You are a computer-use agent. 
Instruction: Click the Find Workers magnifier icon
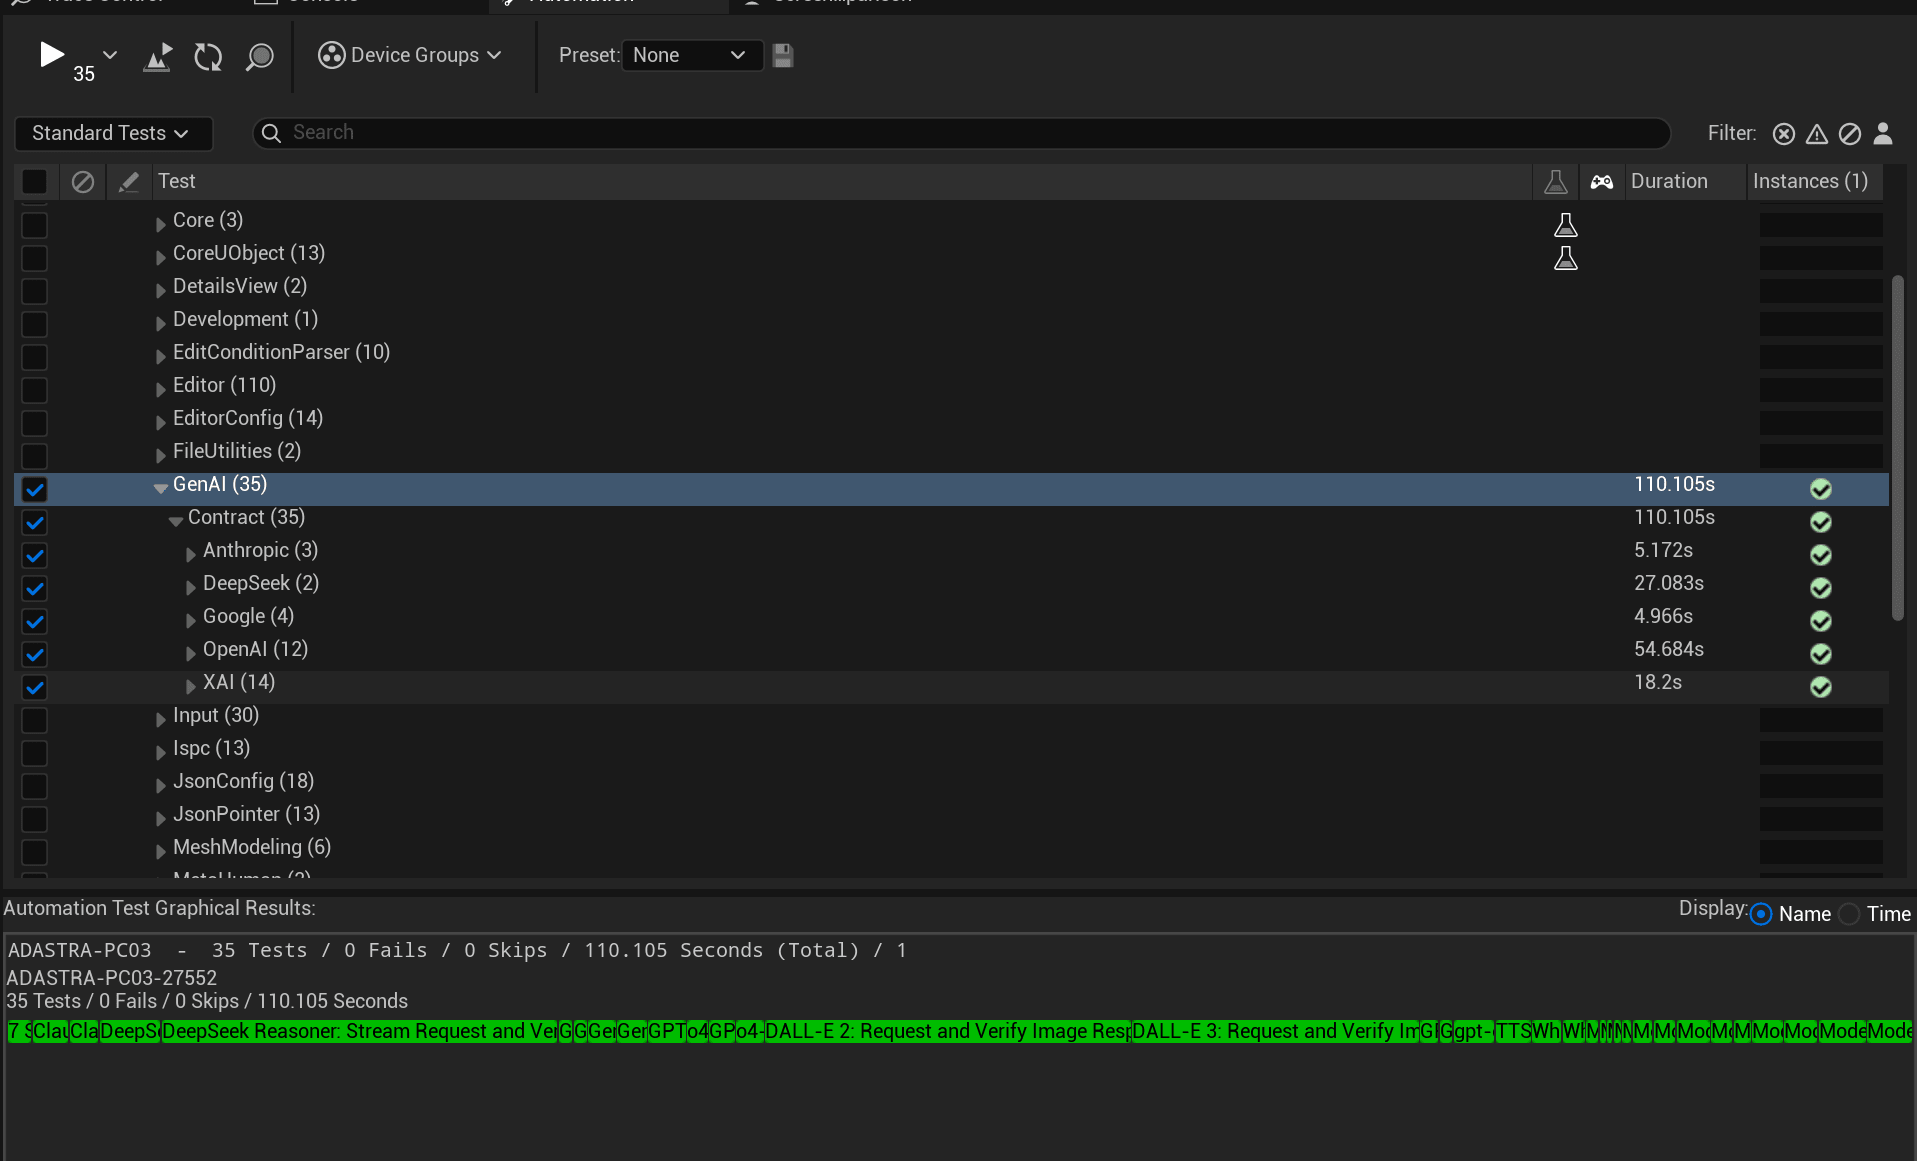[x=260, y=56]
